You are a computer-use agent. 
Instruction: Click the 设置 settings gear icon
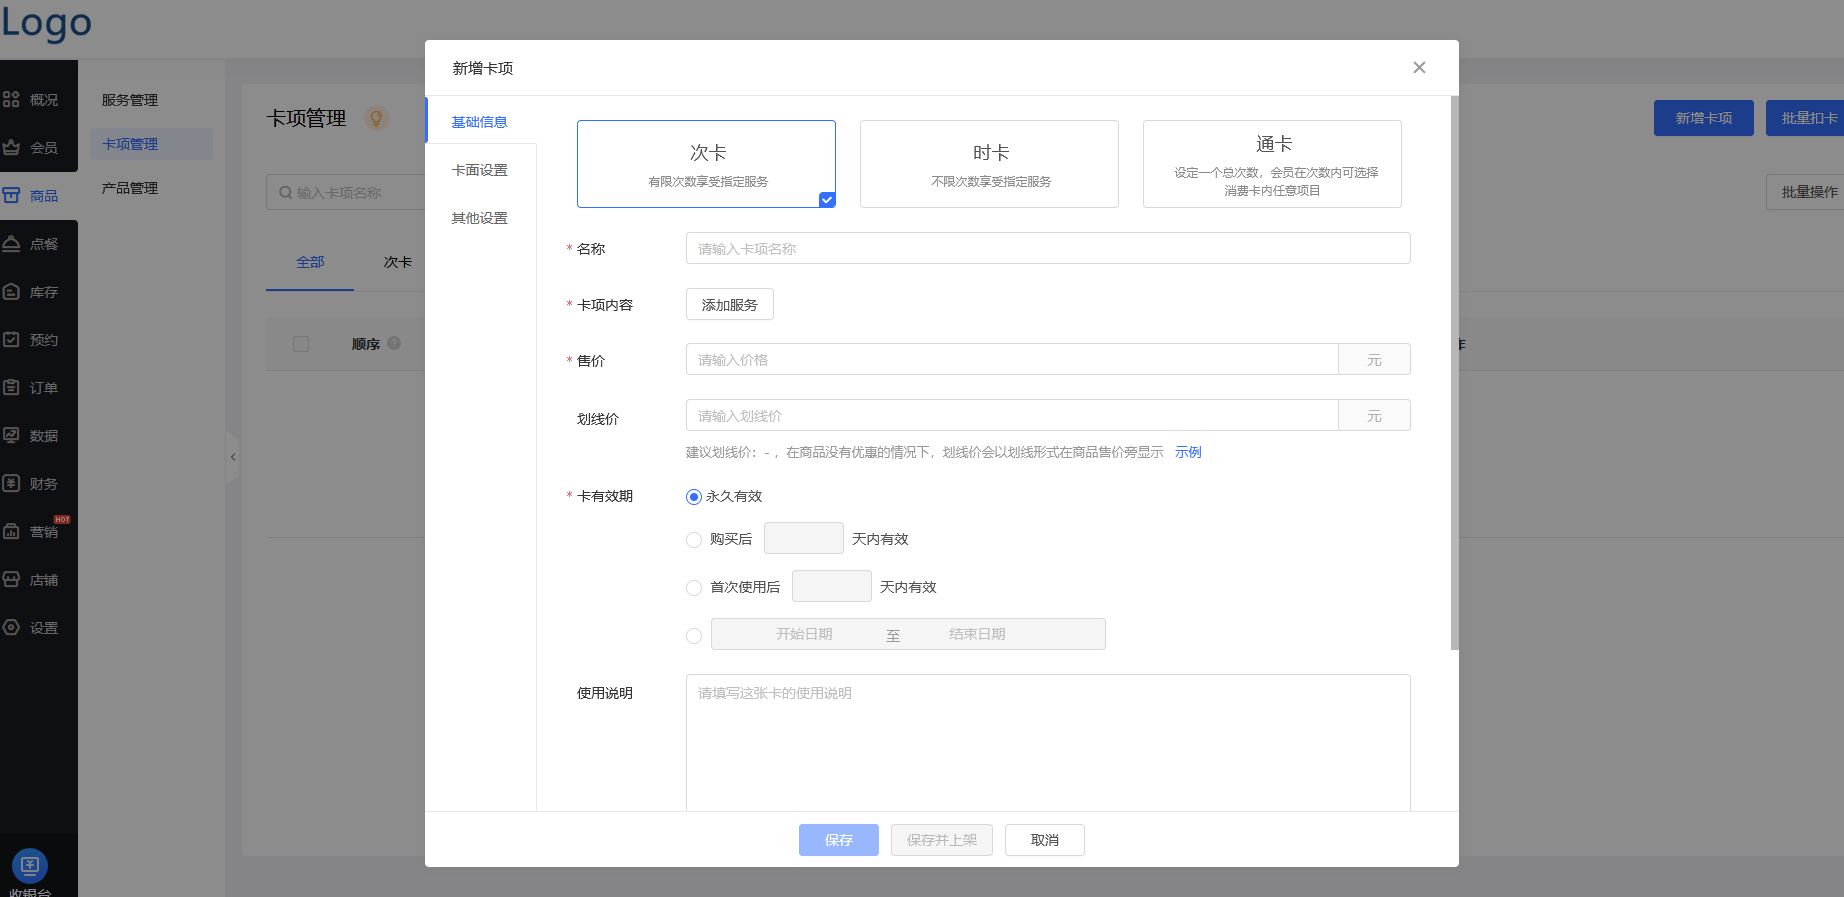click(12, 628)
